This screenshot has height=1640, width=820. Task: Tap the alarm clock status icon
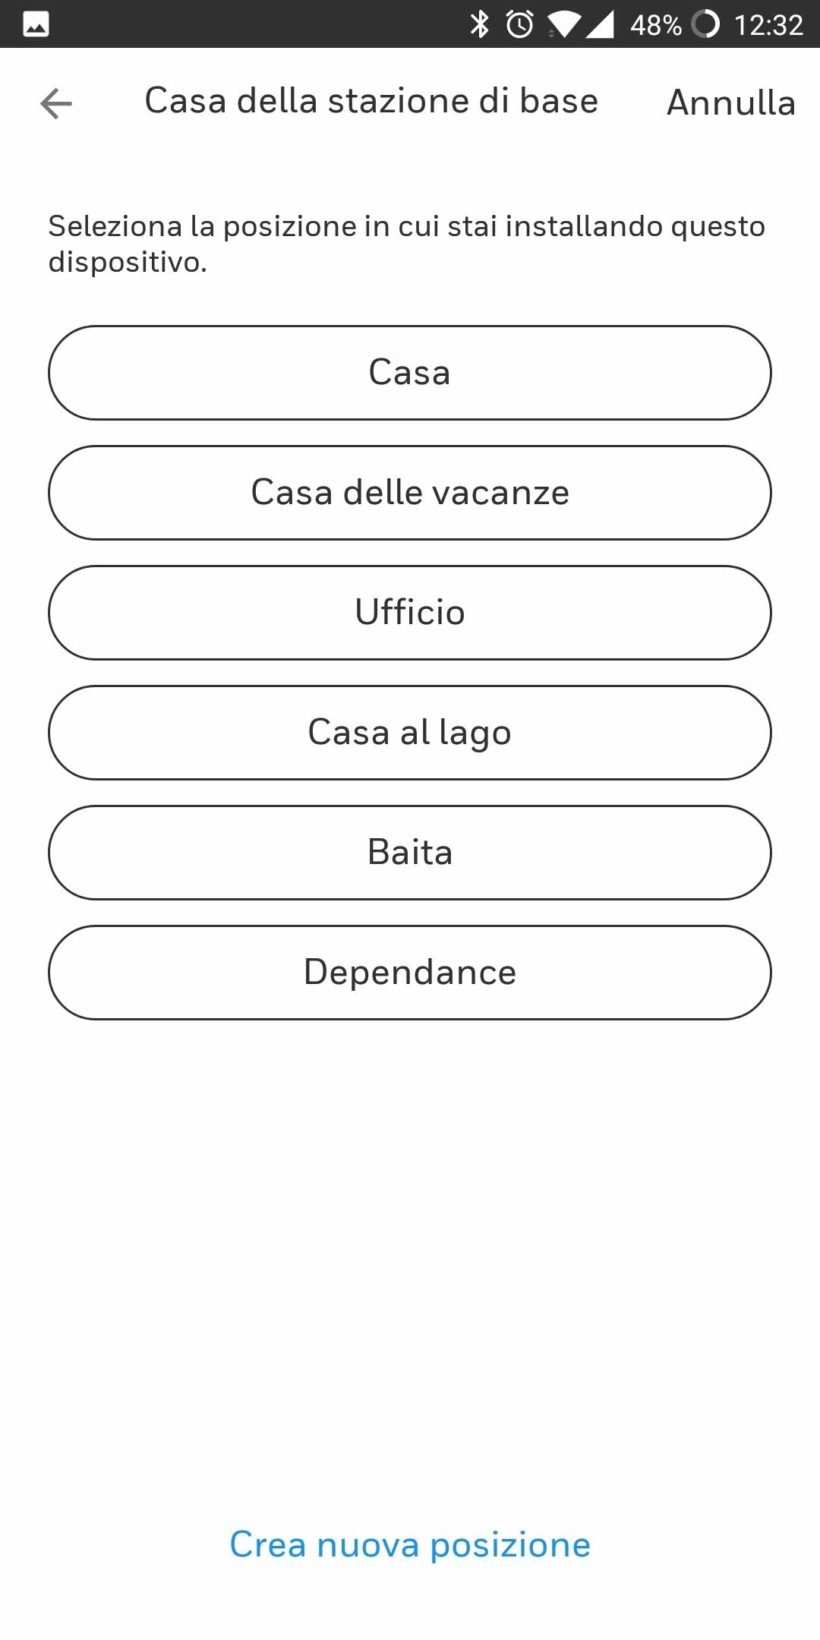520,24
